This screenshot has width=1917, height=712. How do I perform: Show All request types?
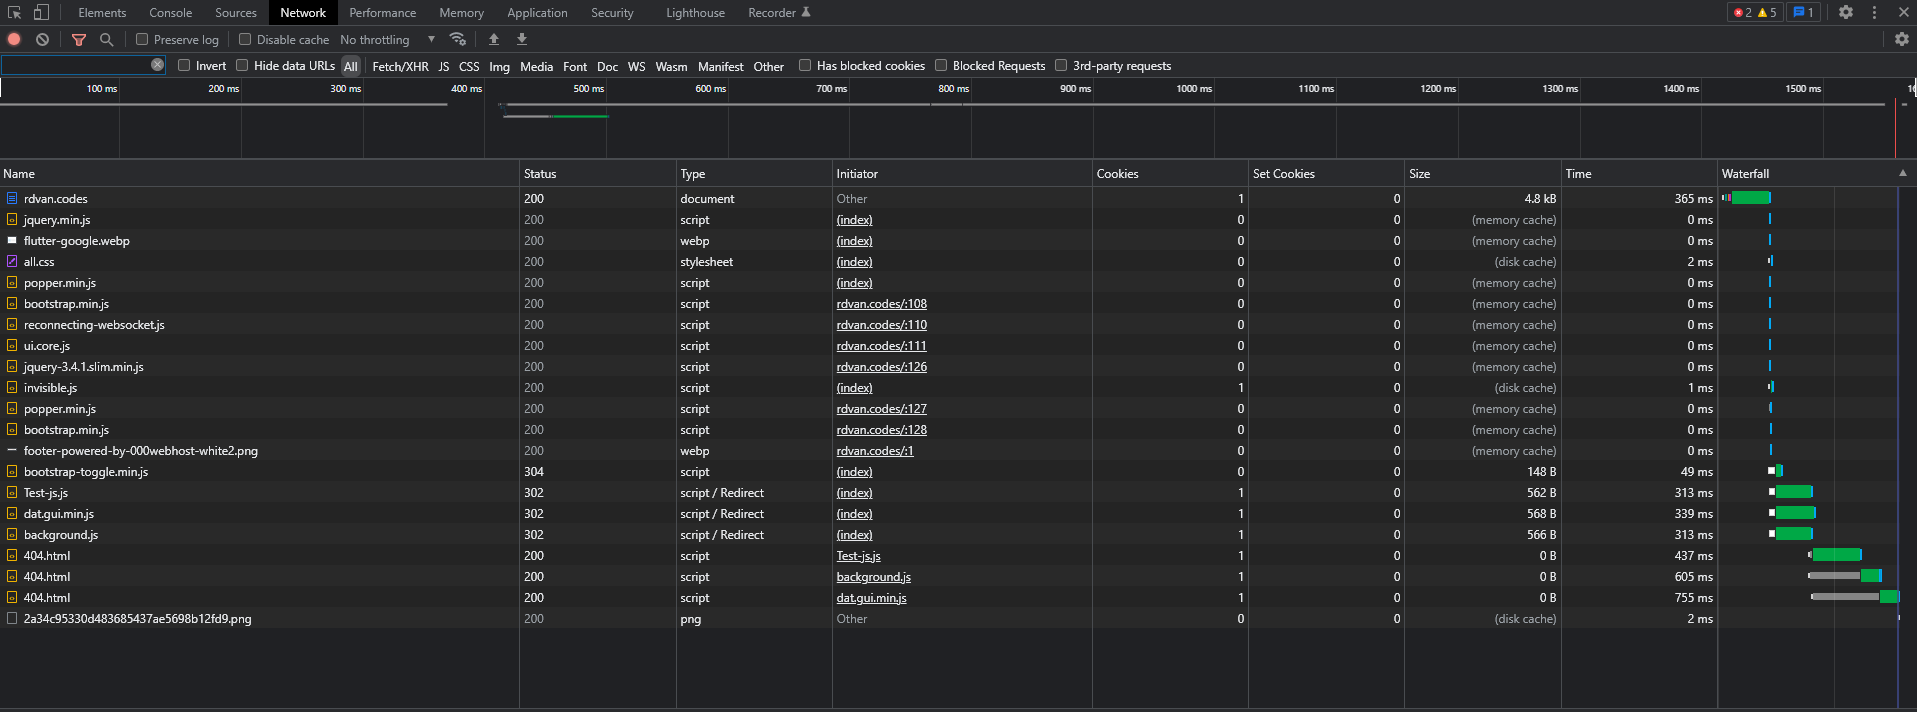tap(351, 66)
